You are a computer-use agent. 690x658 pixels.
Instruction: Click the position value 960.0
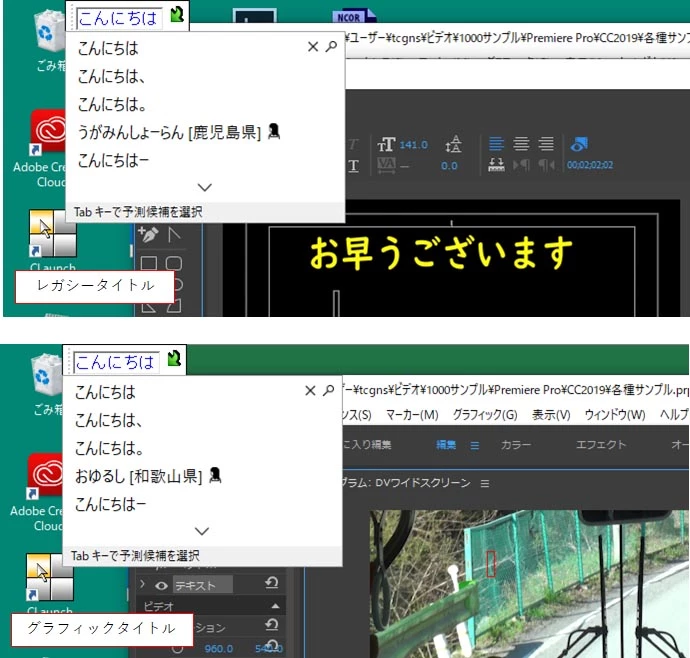tap(219, 649)
